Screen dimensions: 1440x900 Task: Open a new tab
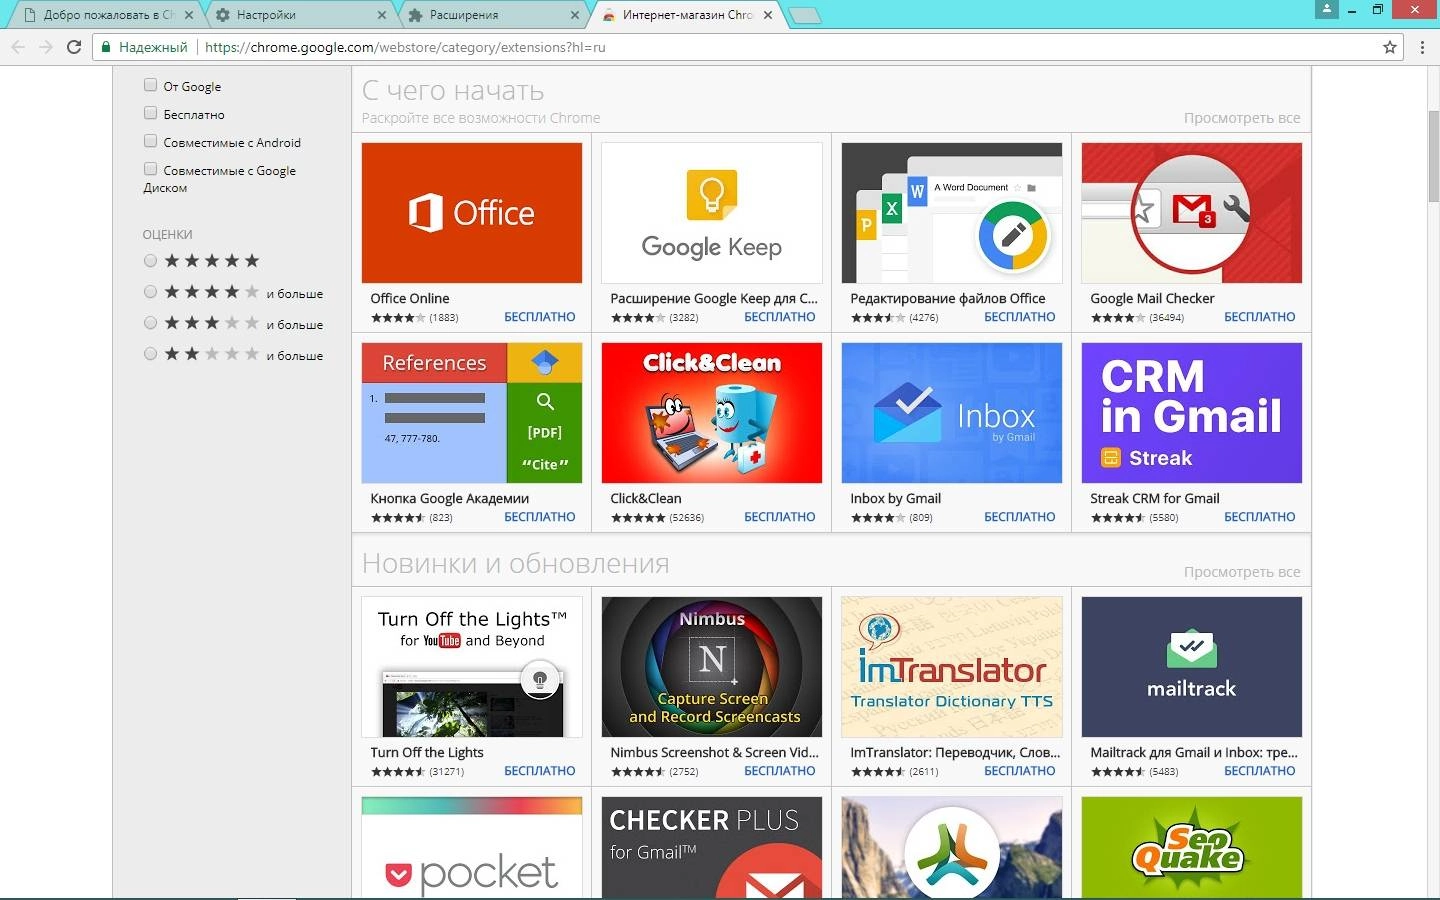804,15
